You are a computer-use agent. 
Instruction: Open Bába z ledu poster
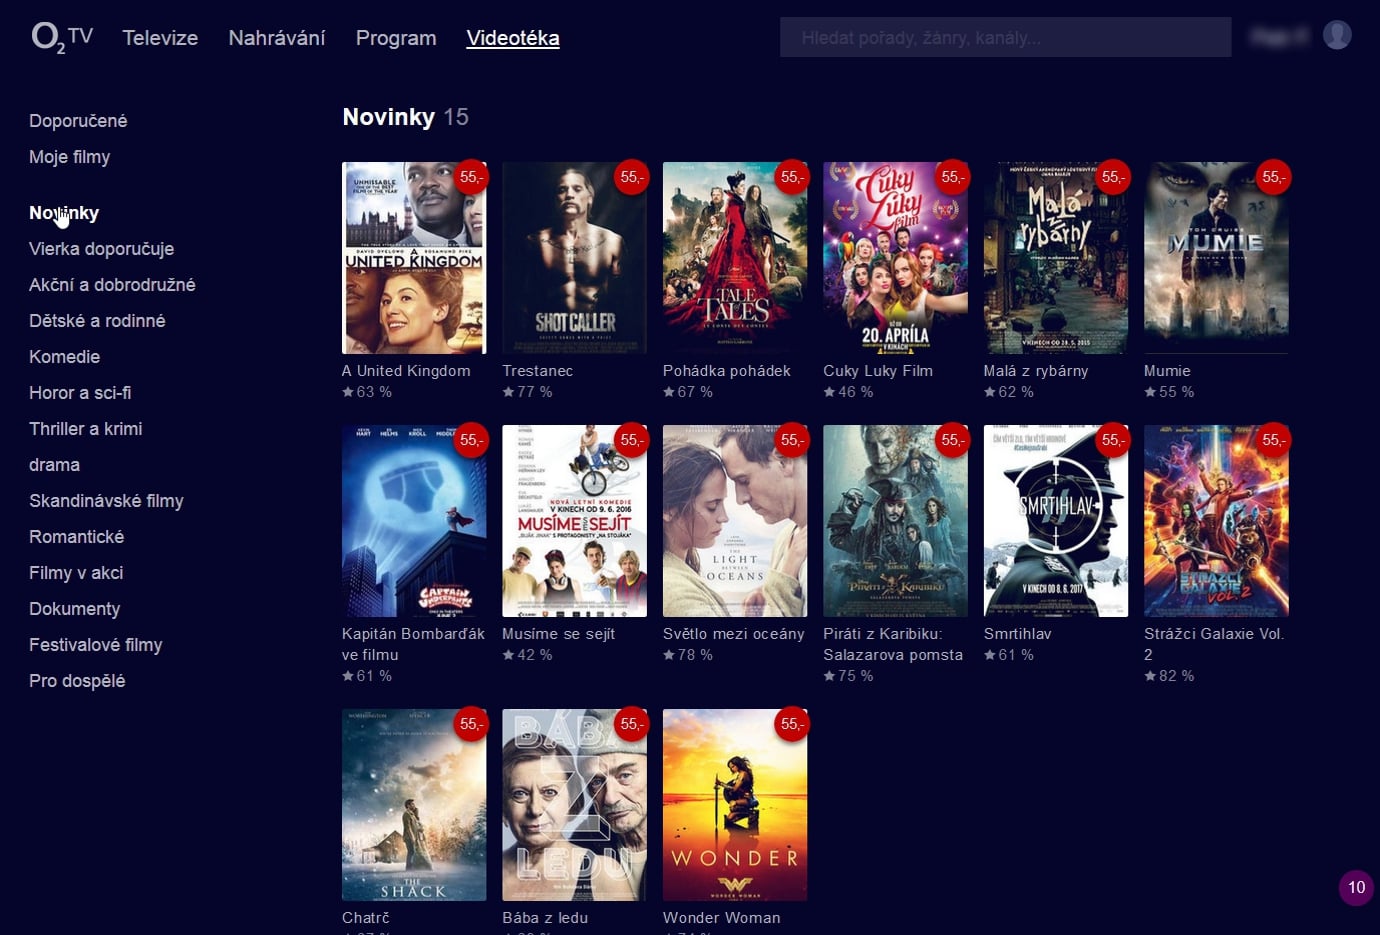click(575, 805)
